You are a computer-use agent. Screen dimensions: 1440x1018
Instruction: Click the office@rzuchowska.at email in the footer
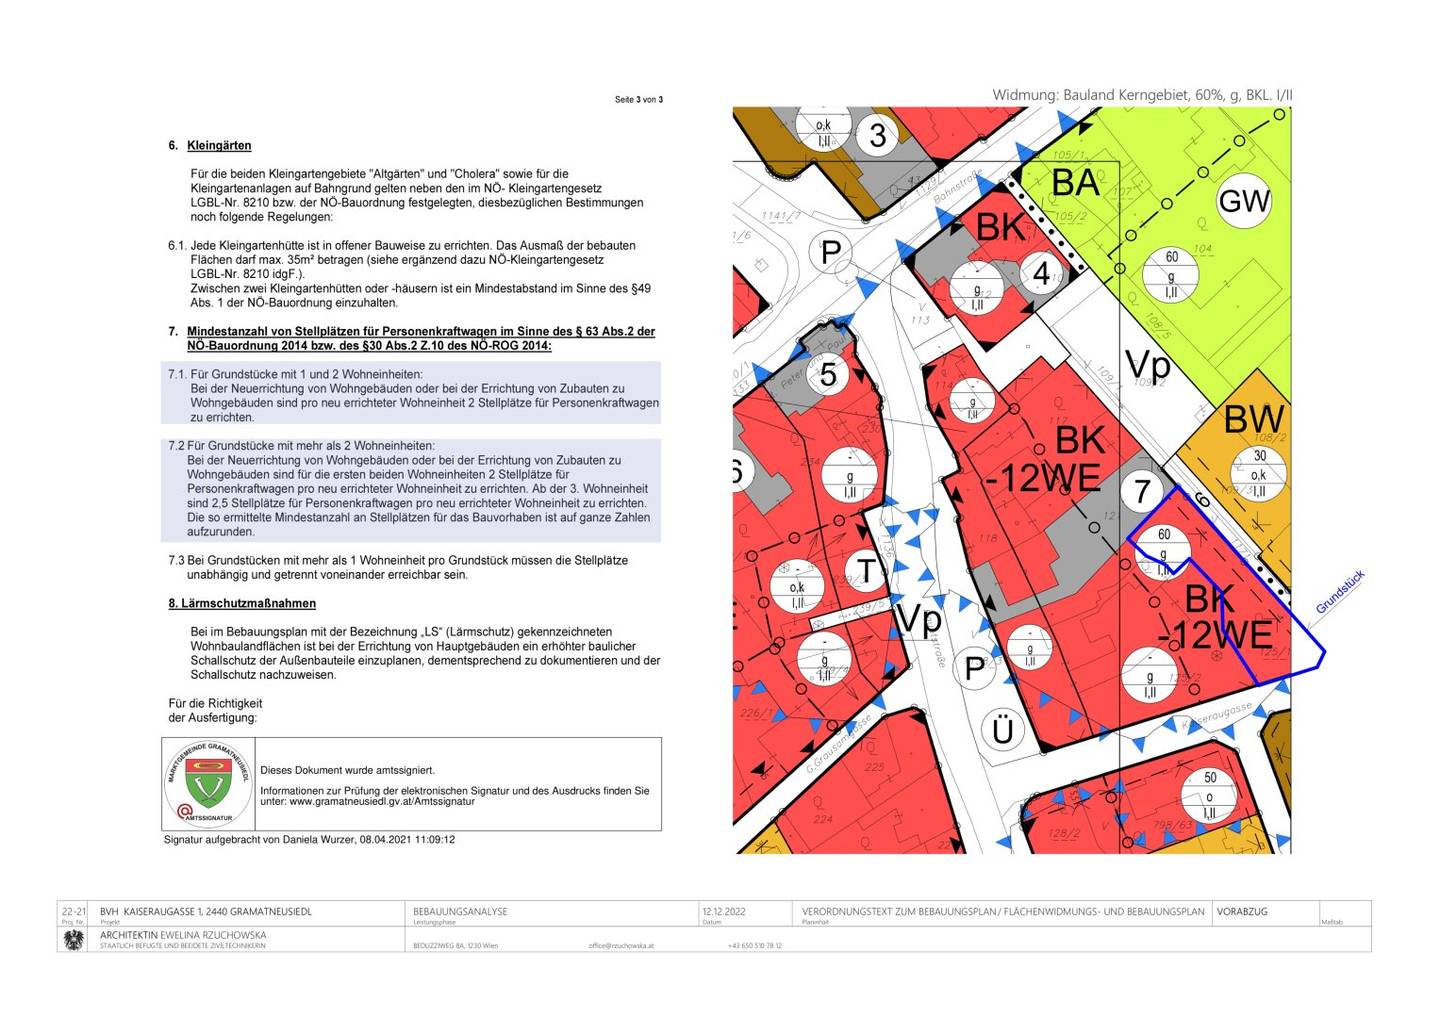coord(621,945)
